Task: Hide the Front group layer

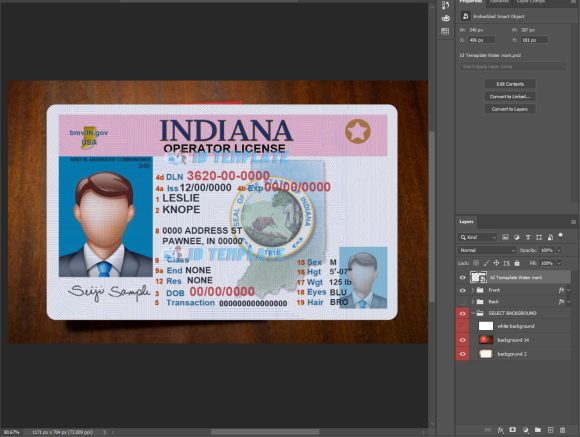Action: coord(462,290)
